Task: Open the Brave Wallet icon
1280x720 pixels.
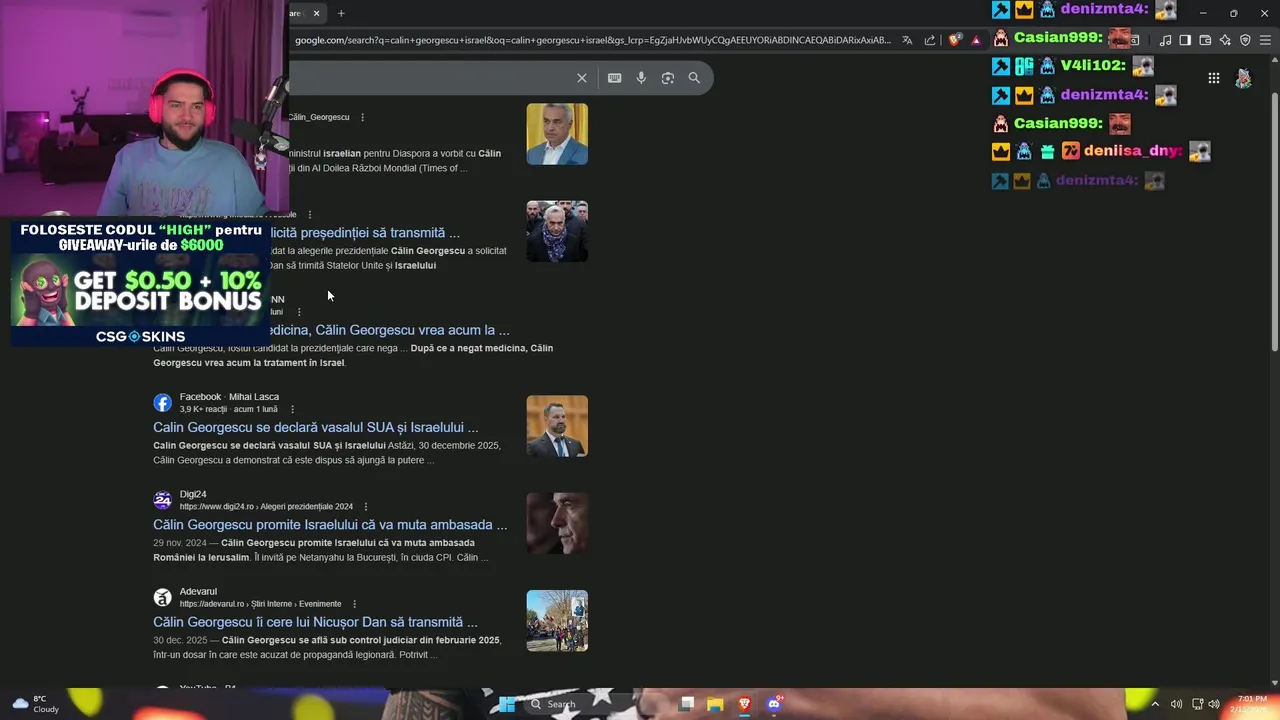Action: click(1205, 40)
